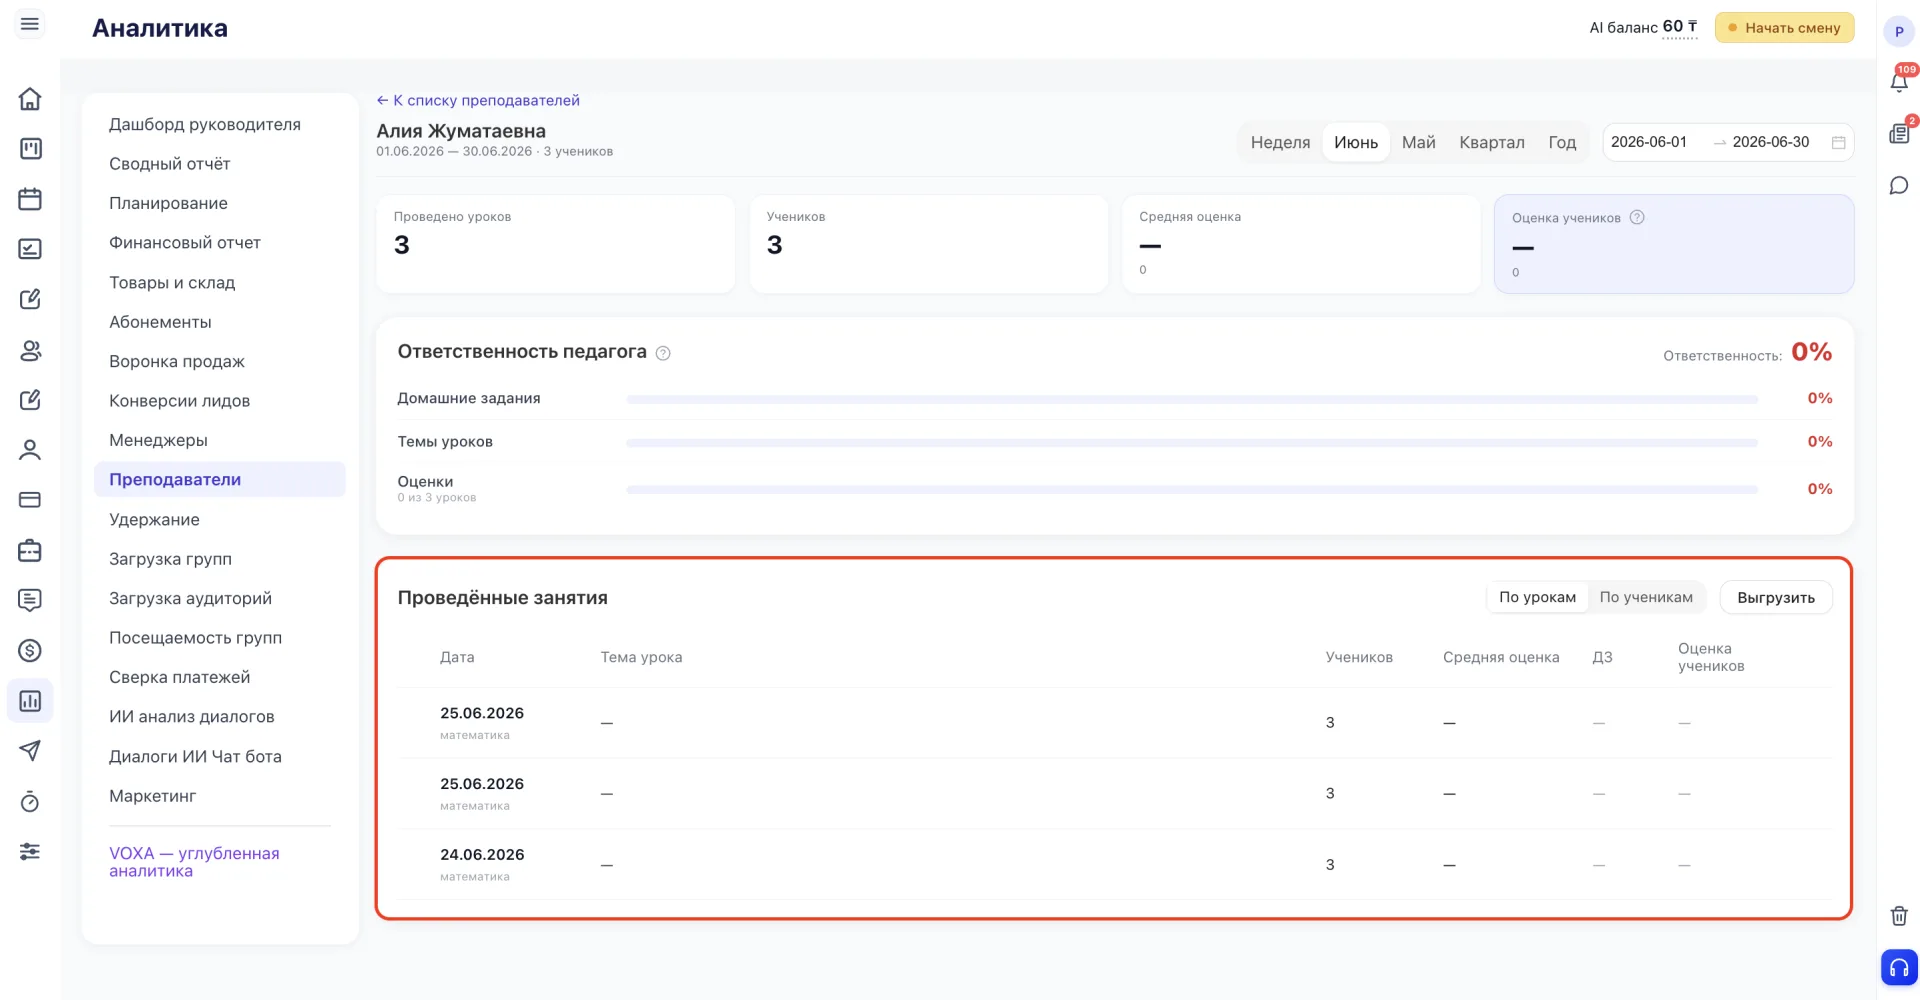Click help icon beside Ответственность педагога
The image size is (1920, 1000).
pyautogui.click(x=663, y=353)
